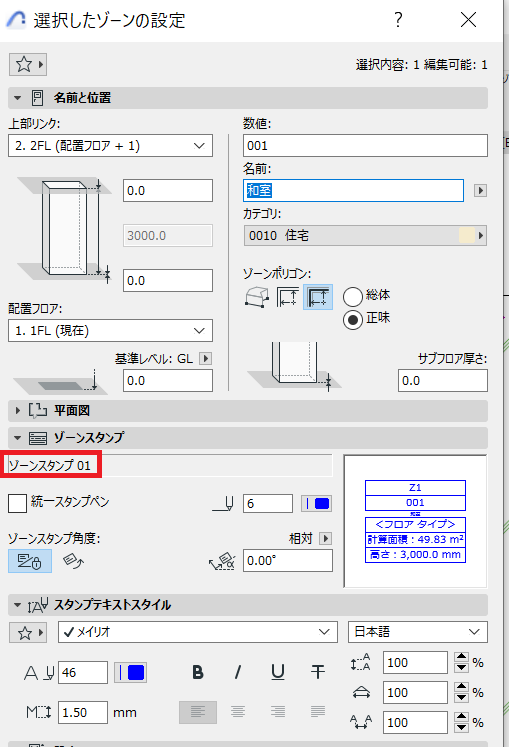Align stamp text right
The height and width of the screenshot is (747, 509).
[278, 713]
